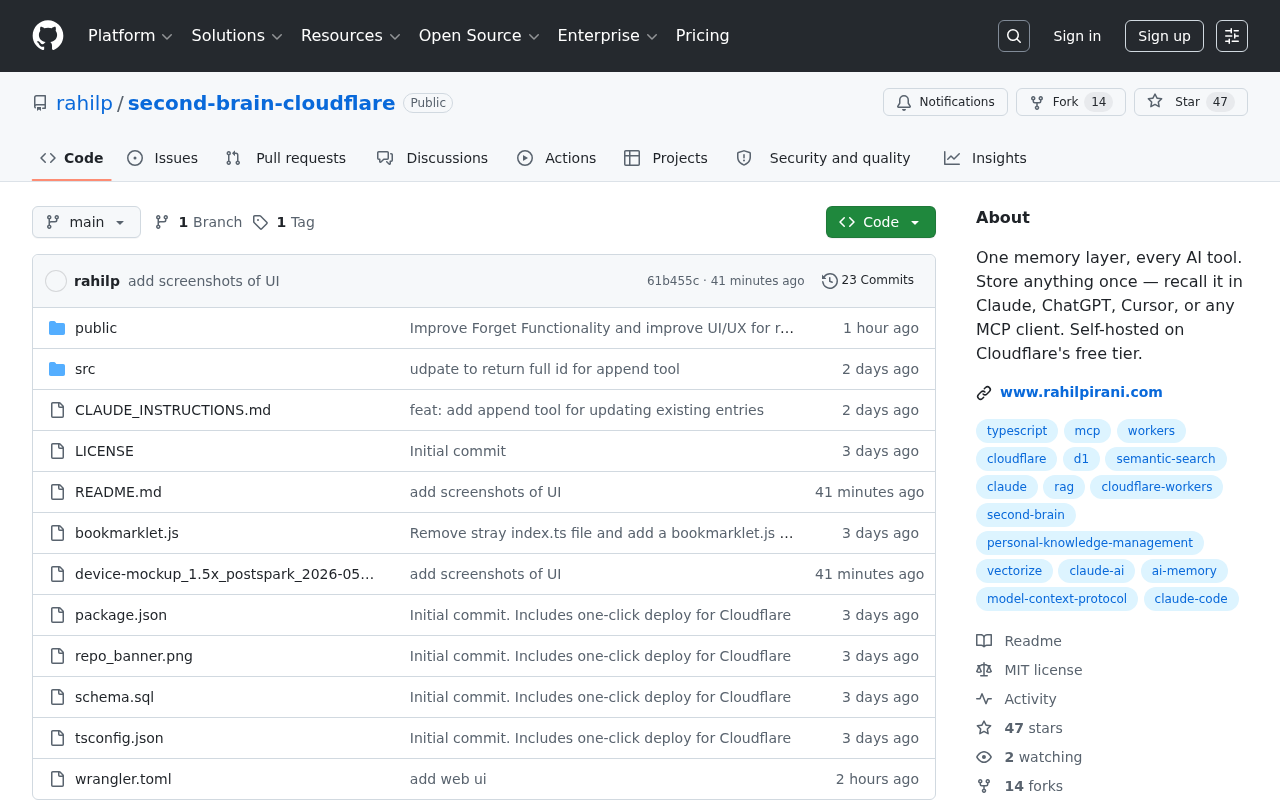
Task: Open the main branch selector dropdown
Action: pos(86,222)
